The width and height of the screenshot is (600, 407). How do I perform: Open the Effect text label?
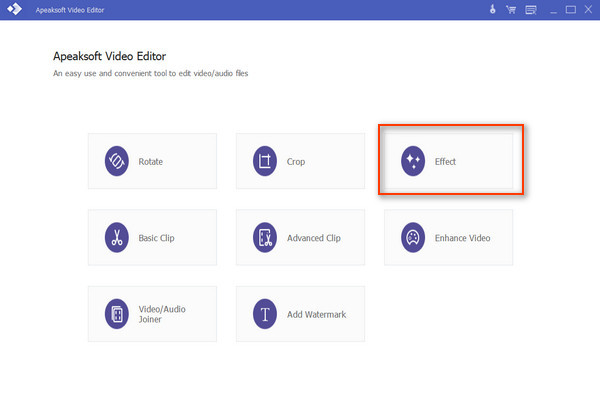445,162
